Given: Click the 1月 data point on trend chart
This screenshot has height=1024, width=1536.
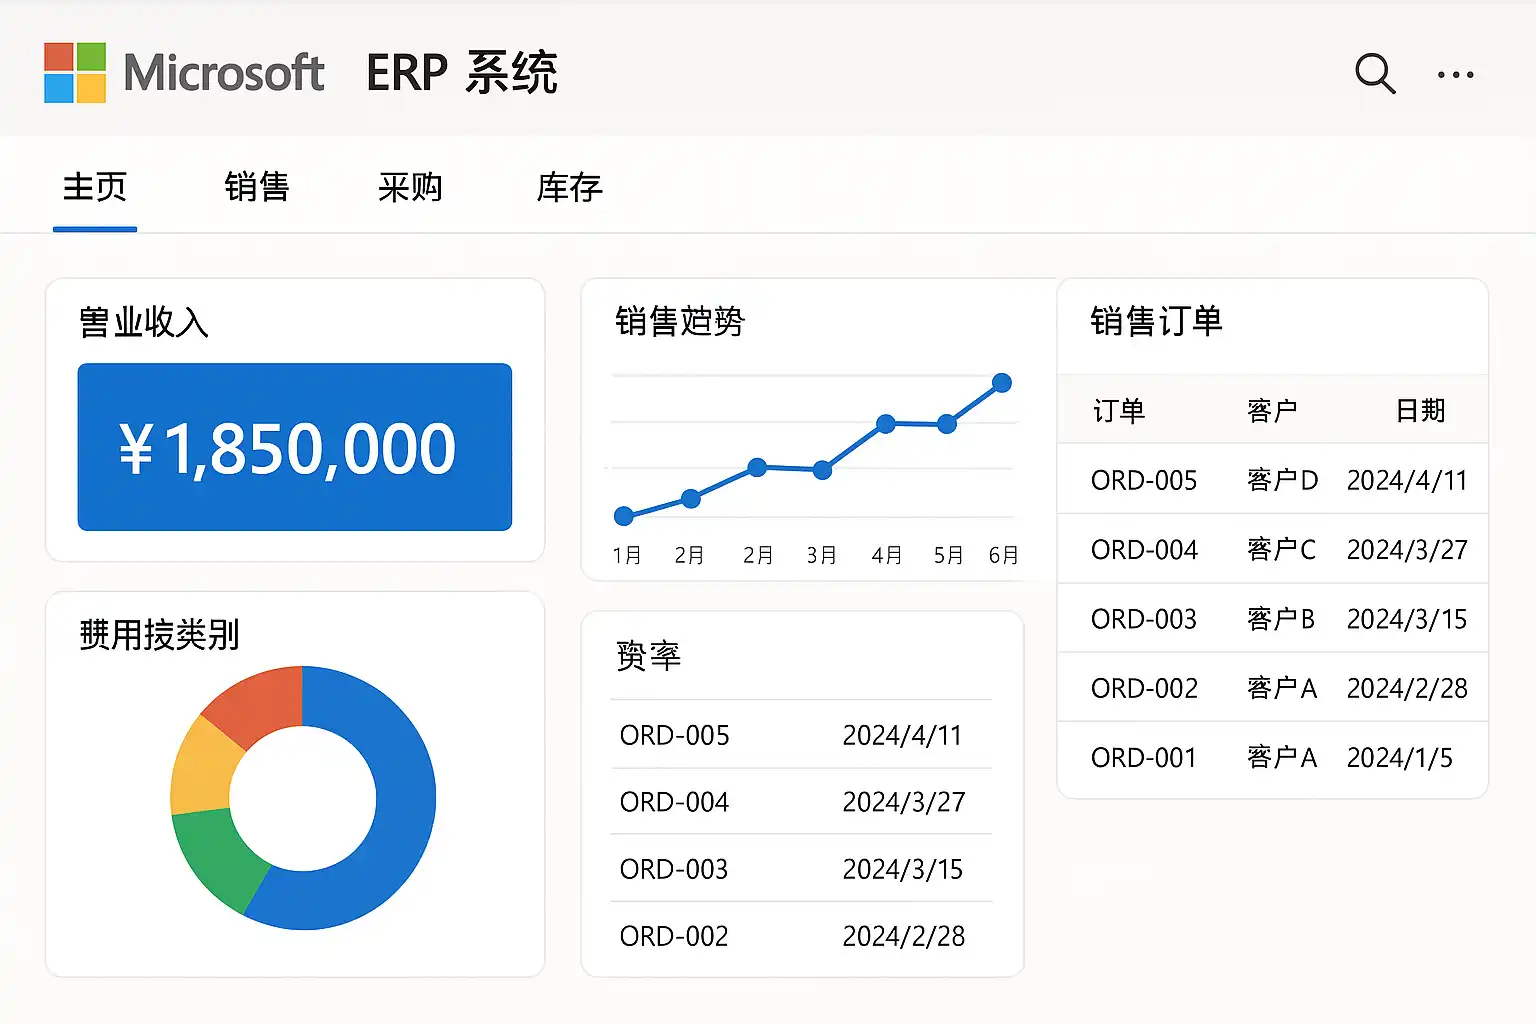Looking at the screenshot, I should (624, 516).
